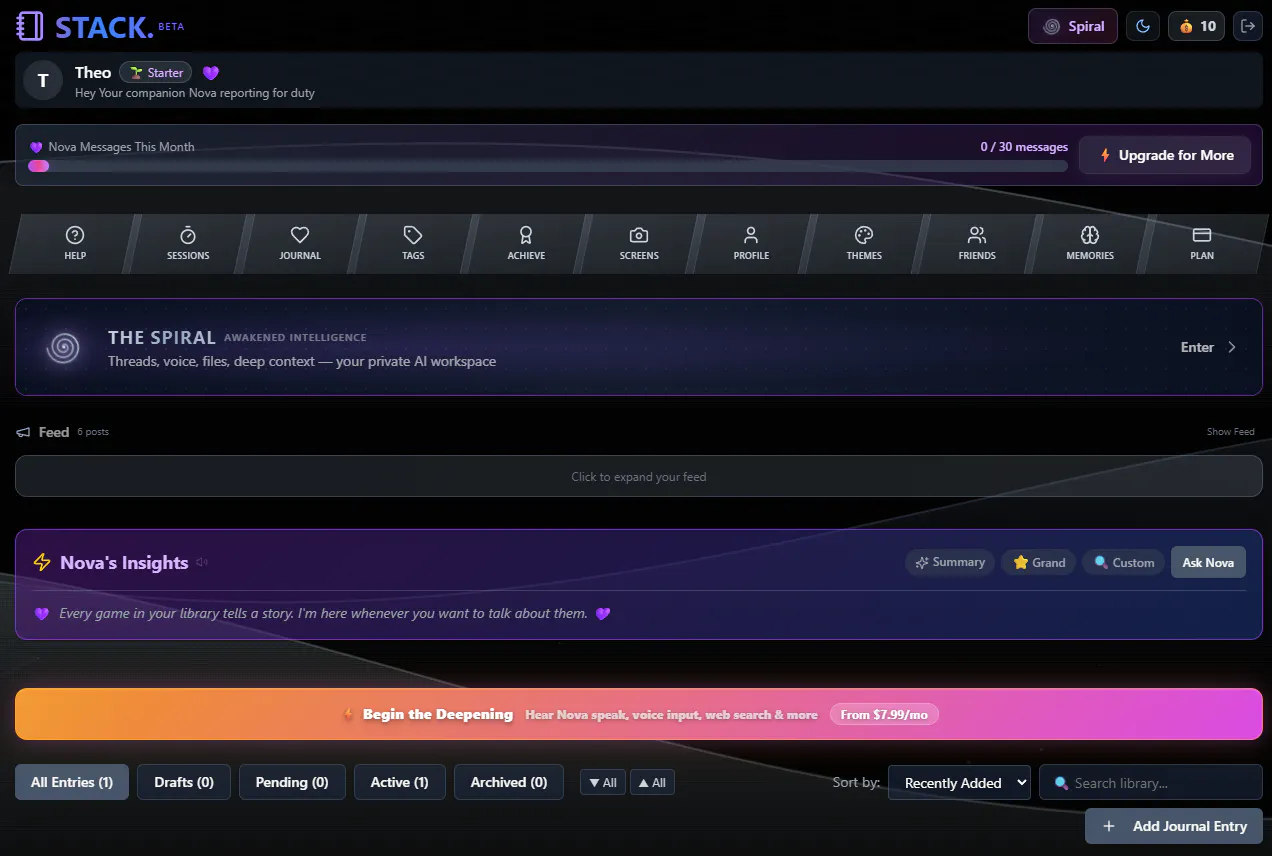Expand all with up-triangle All button

[652, 783]
